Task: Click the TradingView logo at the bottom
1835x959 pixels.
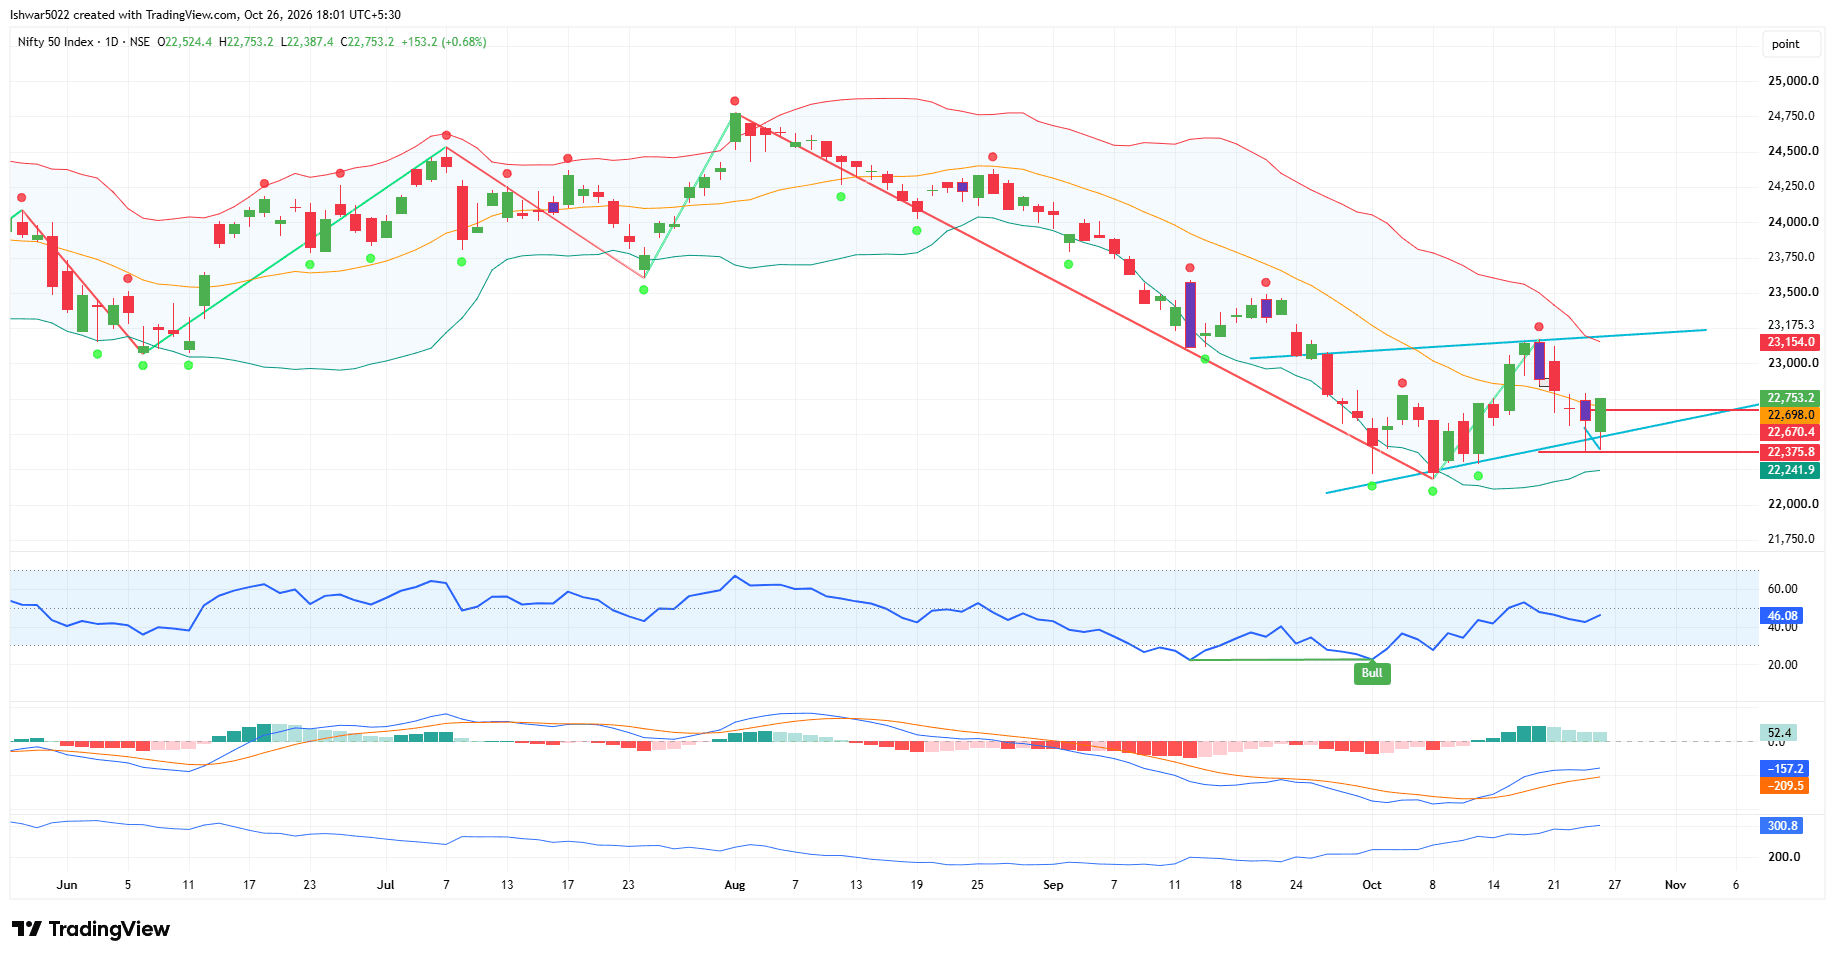Action: pyautogui.click(x=91, y=929)
